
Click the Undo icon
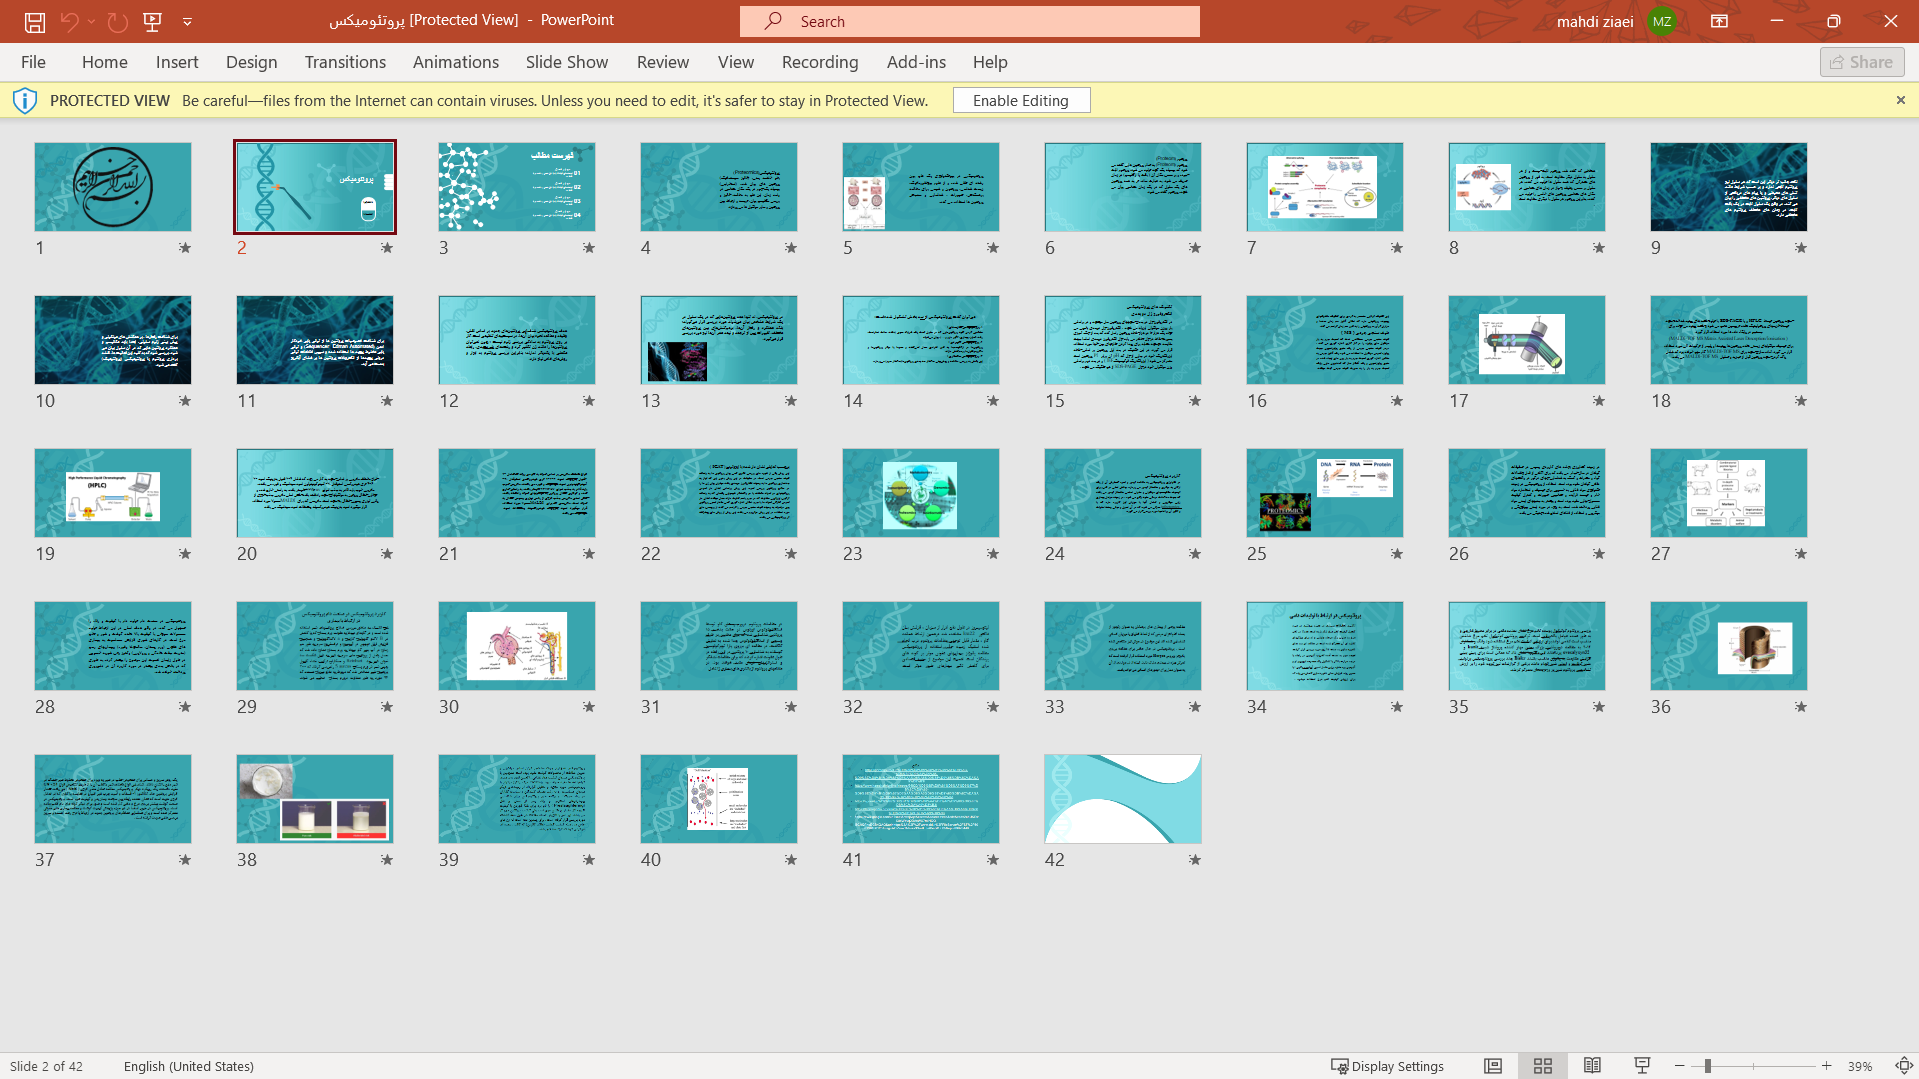coord(69,21)
